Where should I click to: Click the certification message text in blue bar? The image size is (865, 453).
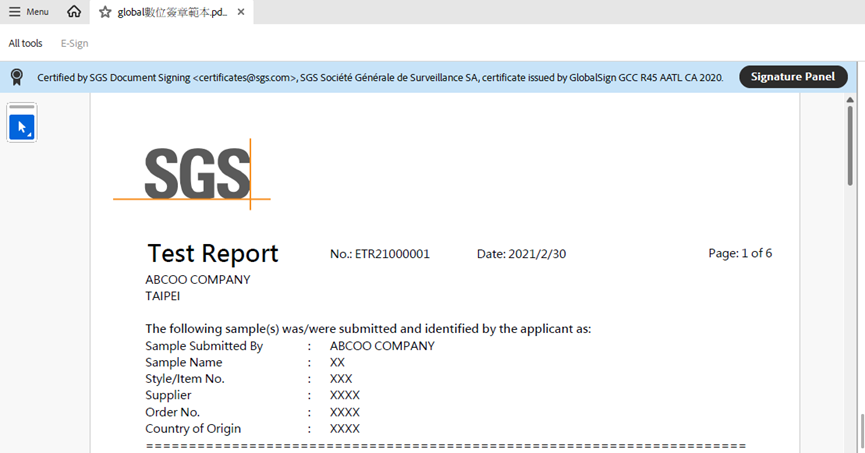(380, 77)
